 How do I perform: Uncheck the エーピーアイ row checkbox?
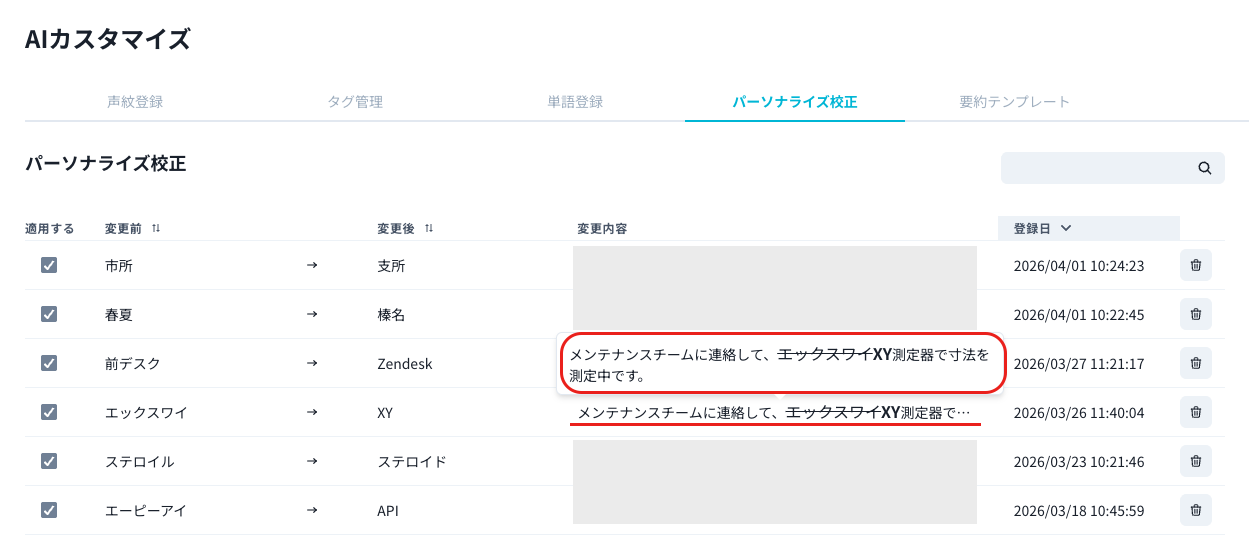tap(49, 510)
